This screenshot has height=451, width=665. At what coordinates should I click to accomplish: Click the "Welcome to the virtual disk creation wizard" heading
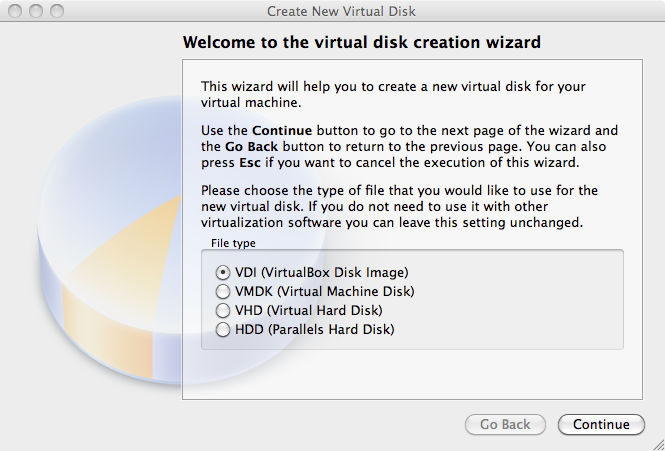tap(362, 42)
